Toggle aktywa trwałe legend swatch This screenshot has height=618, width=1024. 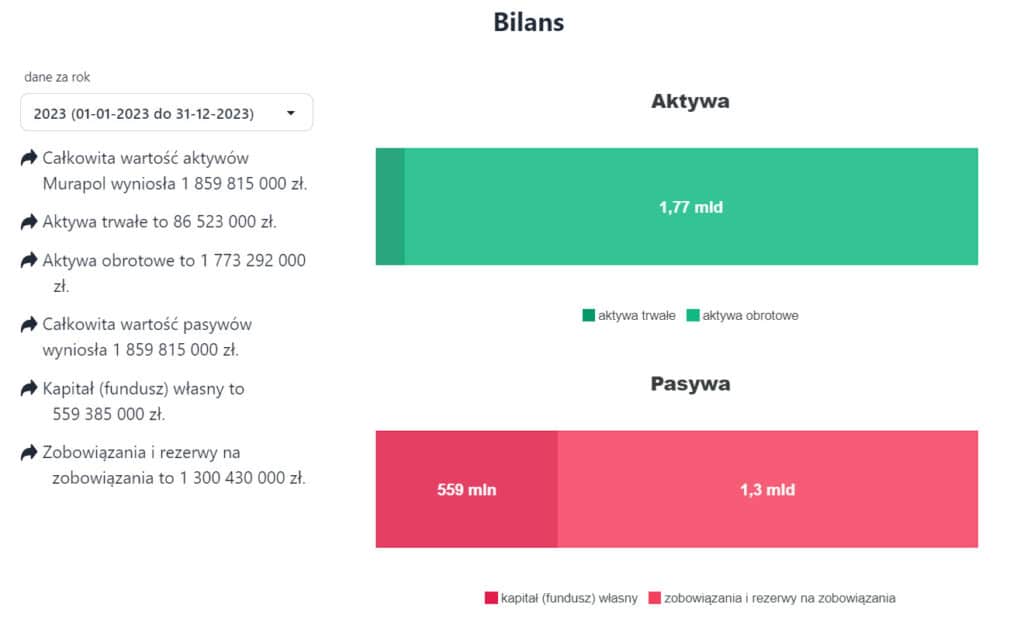[588, 316]
